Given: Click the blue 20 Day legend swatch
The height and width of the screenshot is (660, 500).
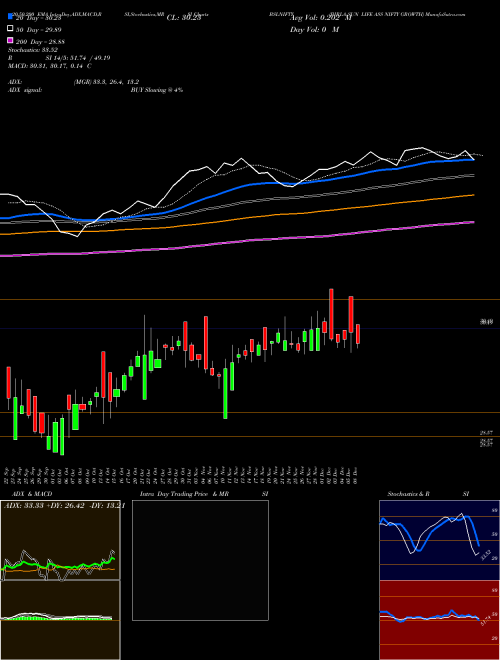Looking at the screenshot, I should [x=10, y=18].
